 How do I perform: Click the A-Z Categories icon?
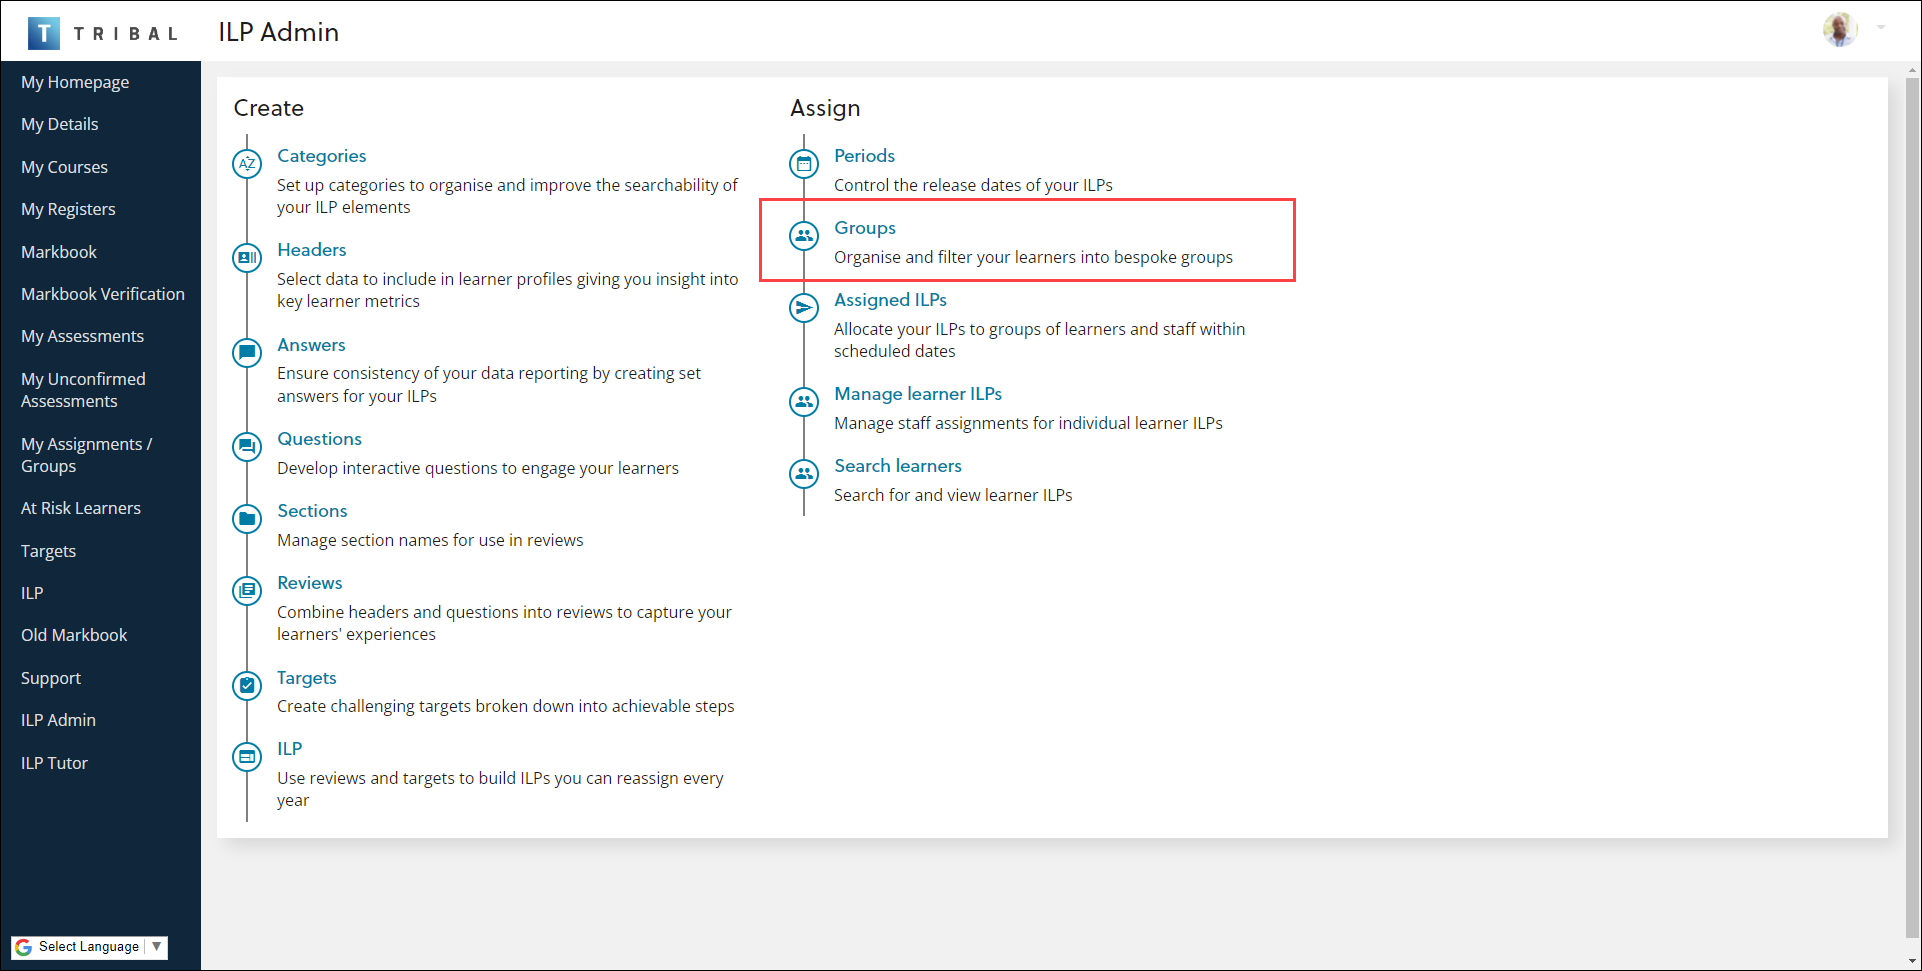[x=247, y=163]
